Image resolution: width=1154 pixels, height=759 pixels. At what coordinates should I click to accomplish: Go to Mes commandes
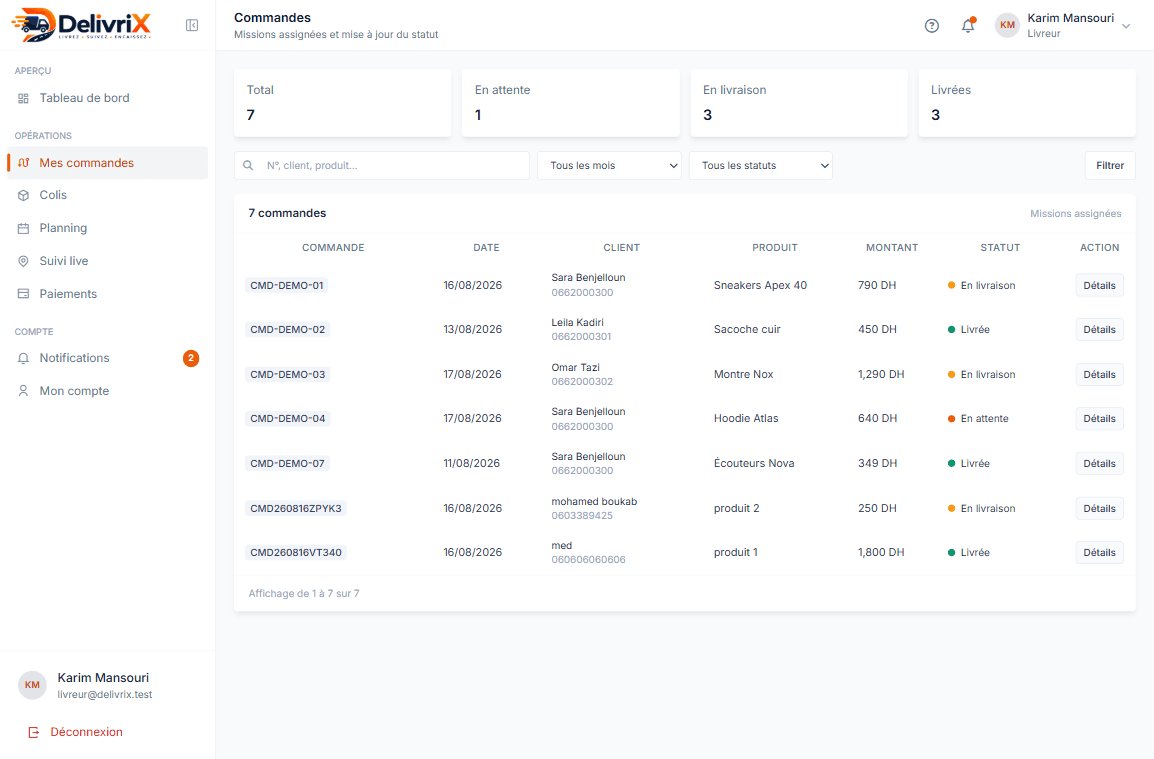coord(107,163)
